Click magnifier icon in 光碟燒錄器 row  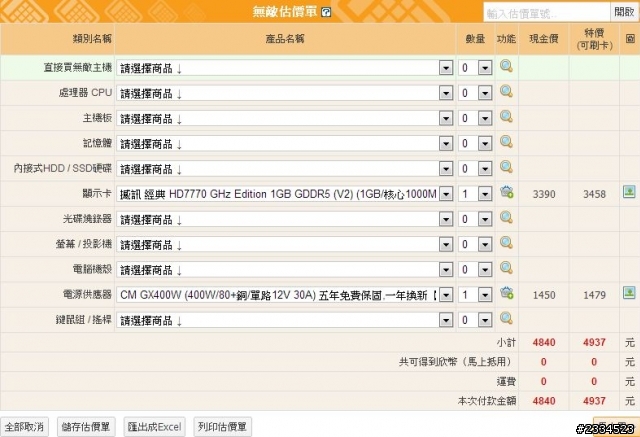506,217
